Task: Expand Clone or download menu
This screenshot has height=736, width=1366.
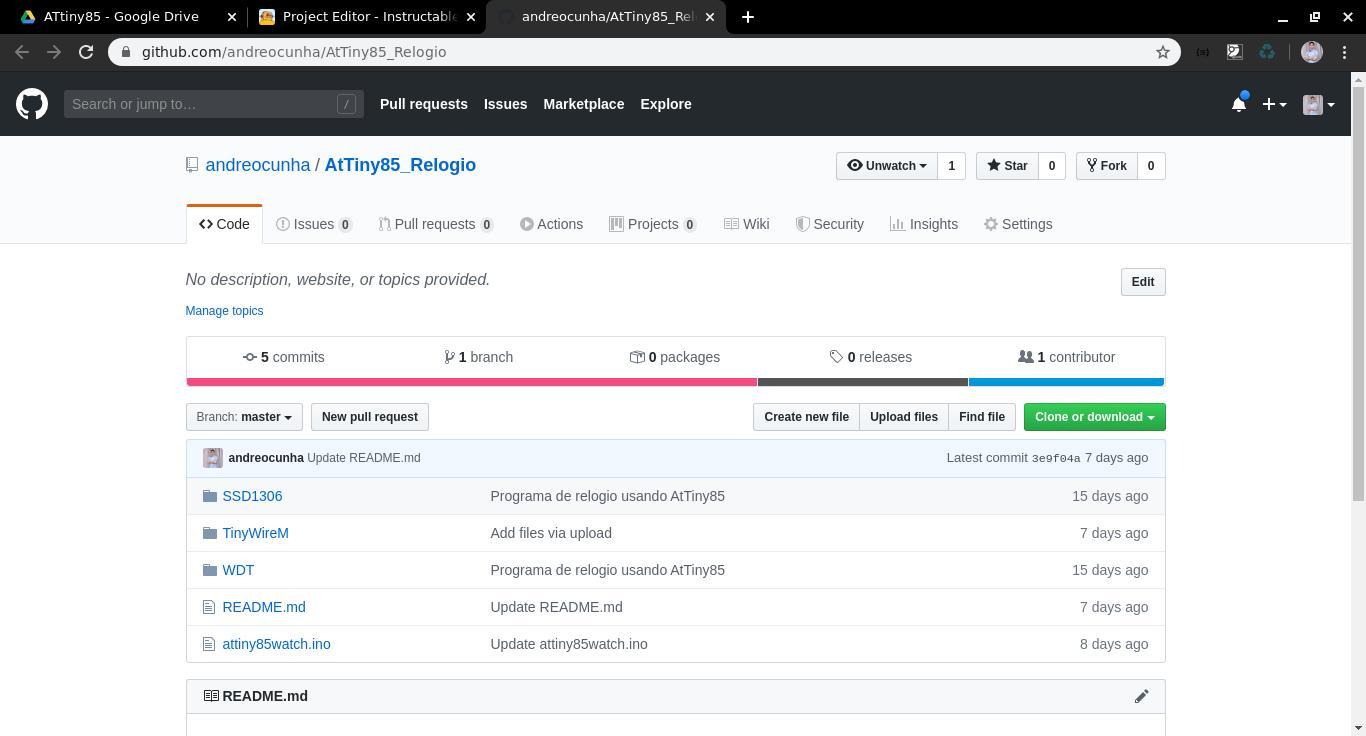Action: tap(1094, 417)
